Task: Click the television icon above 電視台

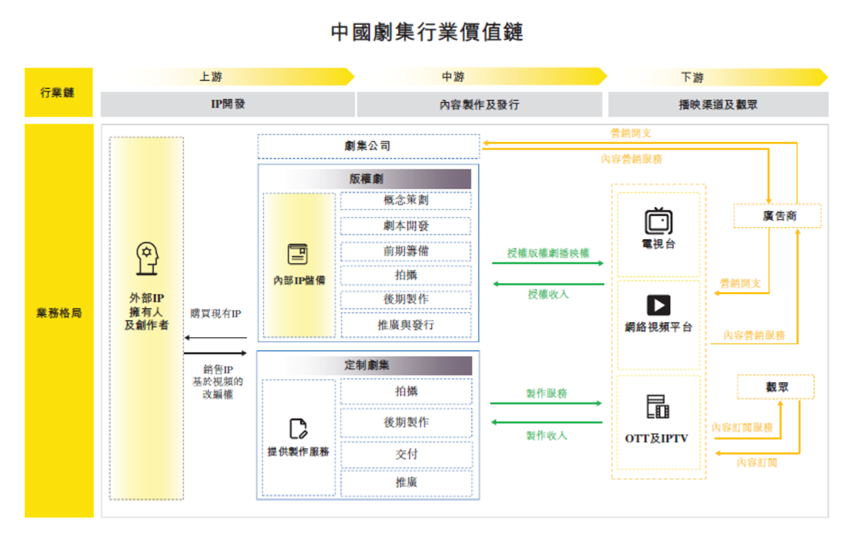Action: (x=658, y=219)
